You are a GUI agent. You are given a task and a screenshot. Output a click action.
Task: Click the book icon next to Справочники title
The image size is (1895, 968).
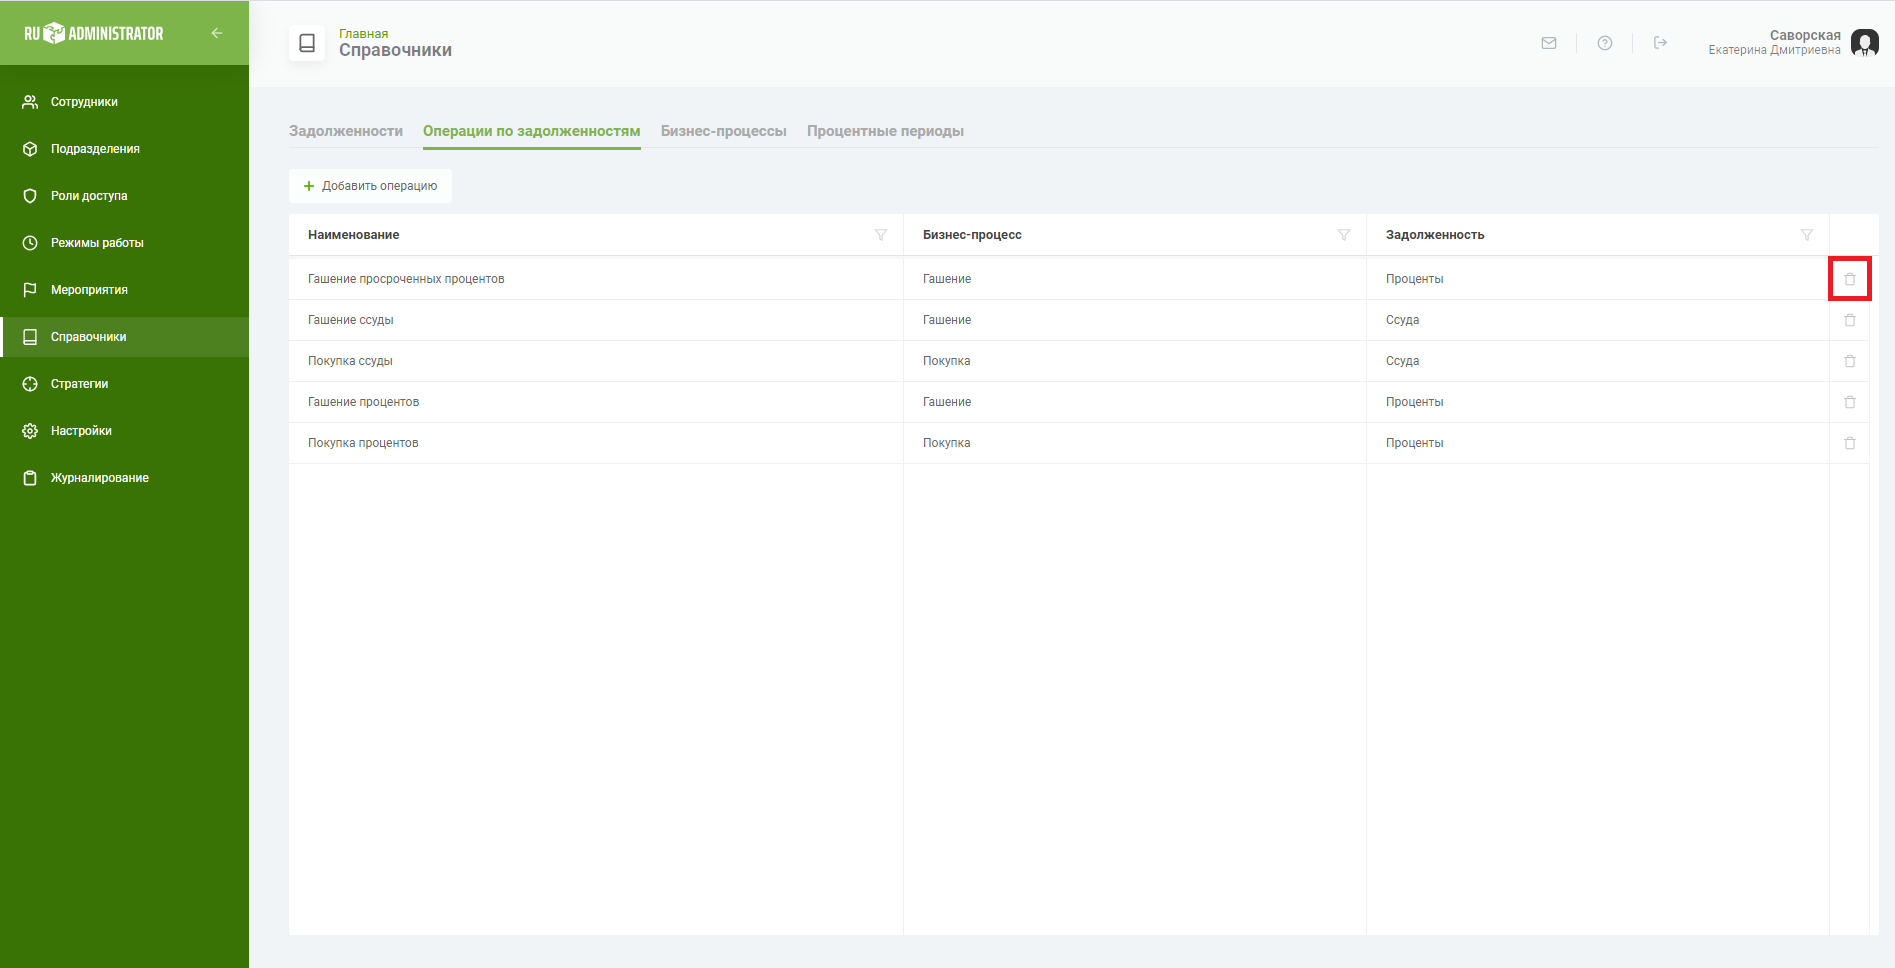[x=307, y=43]
